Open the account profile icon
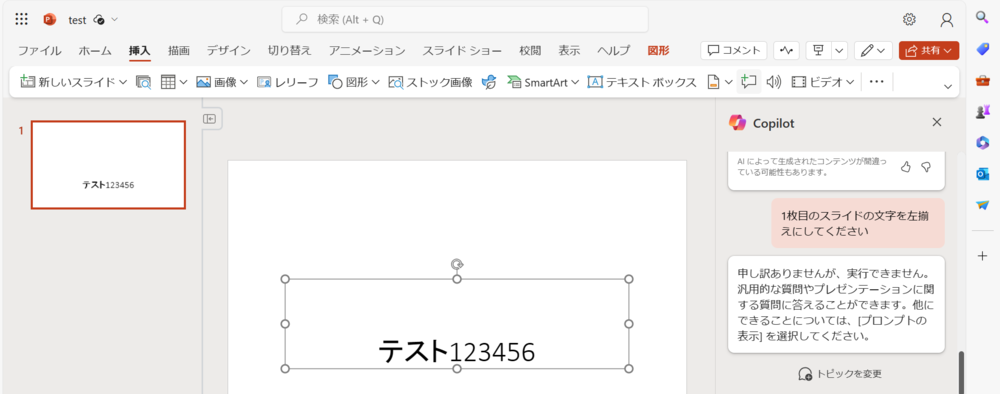 tap(946, 20)
